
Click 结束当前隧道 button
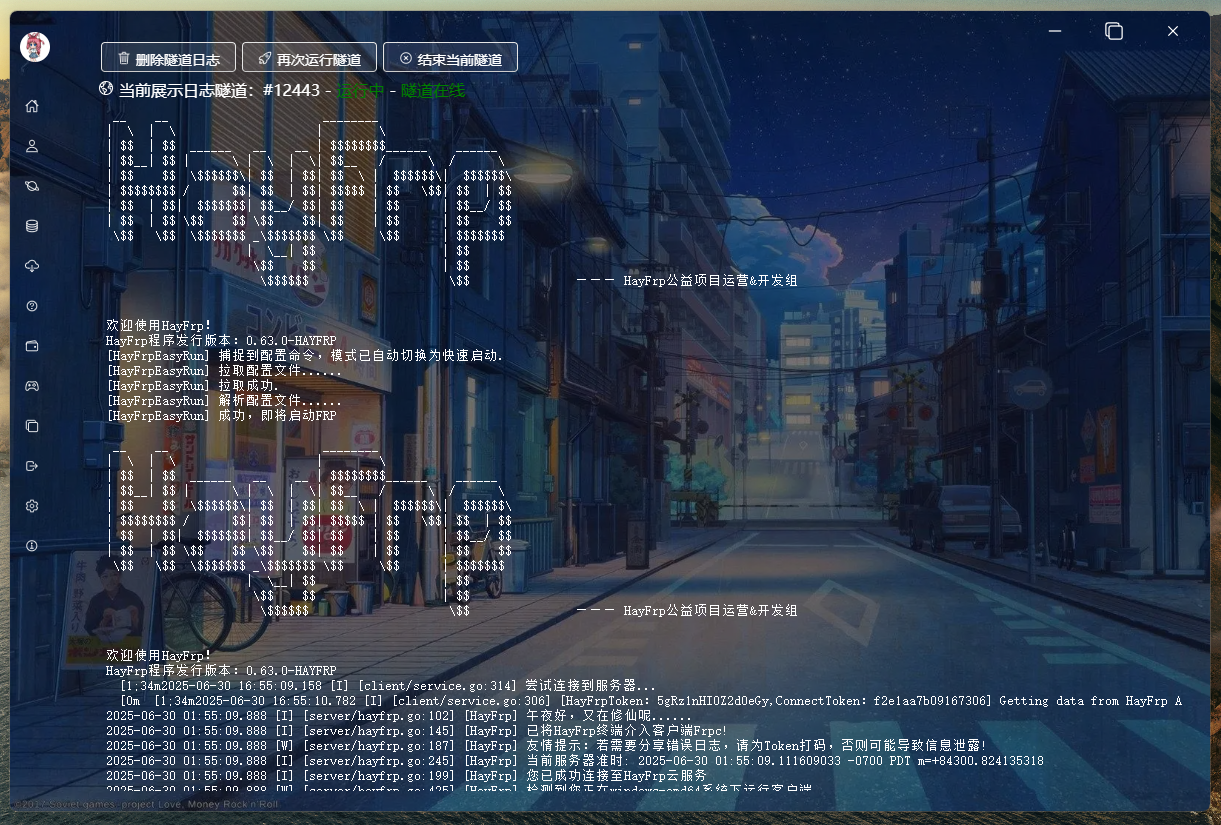450,58
